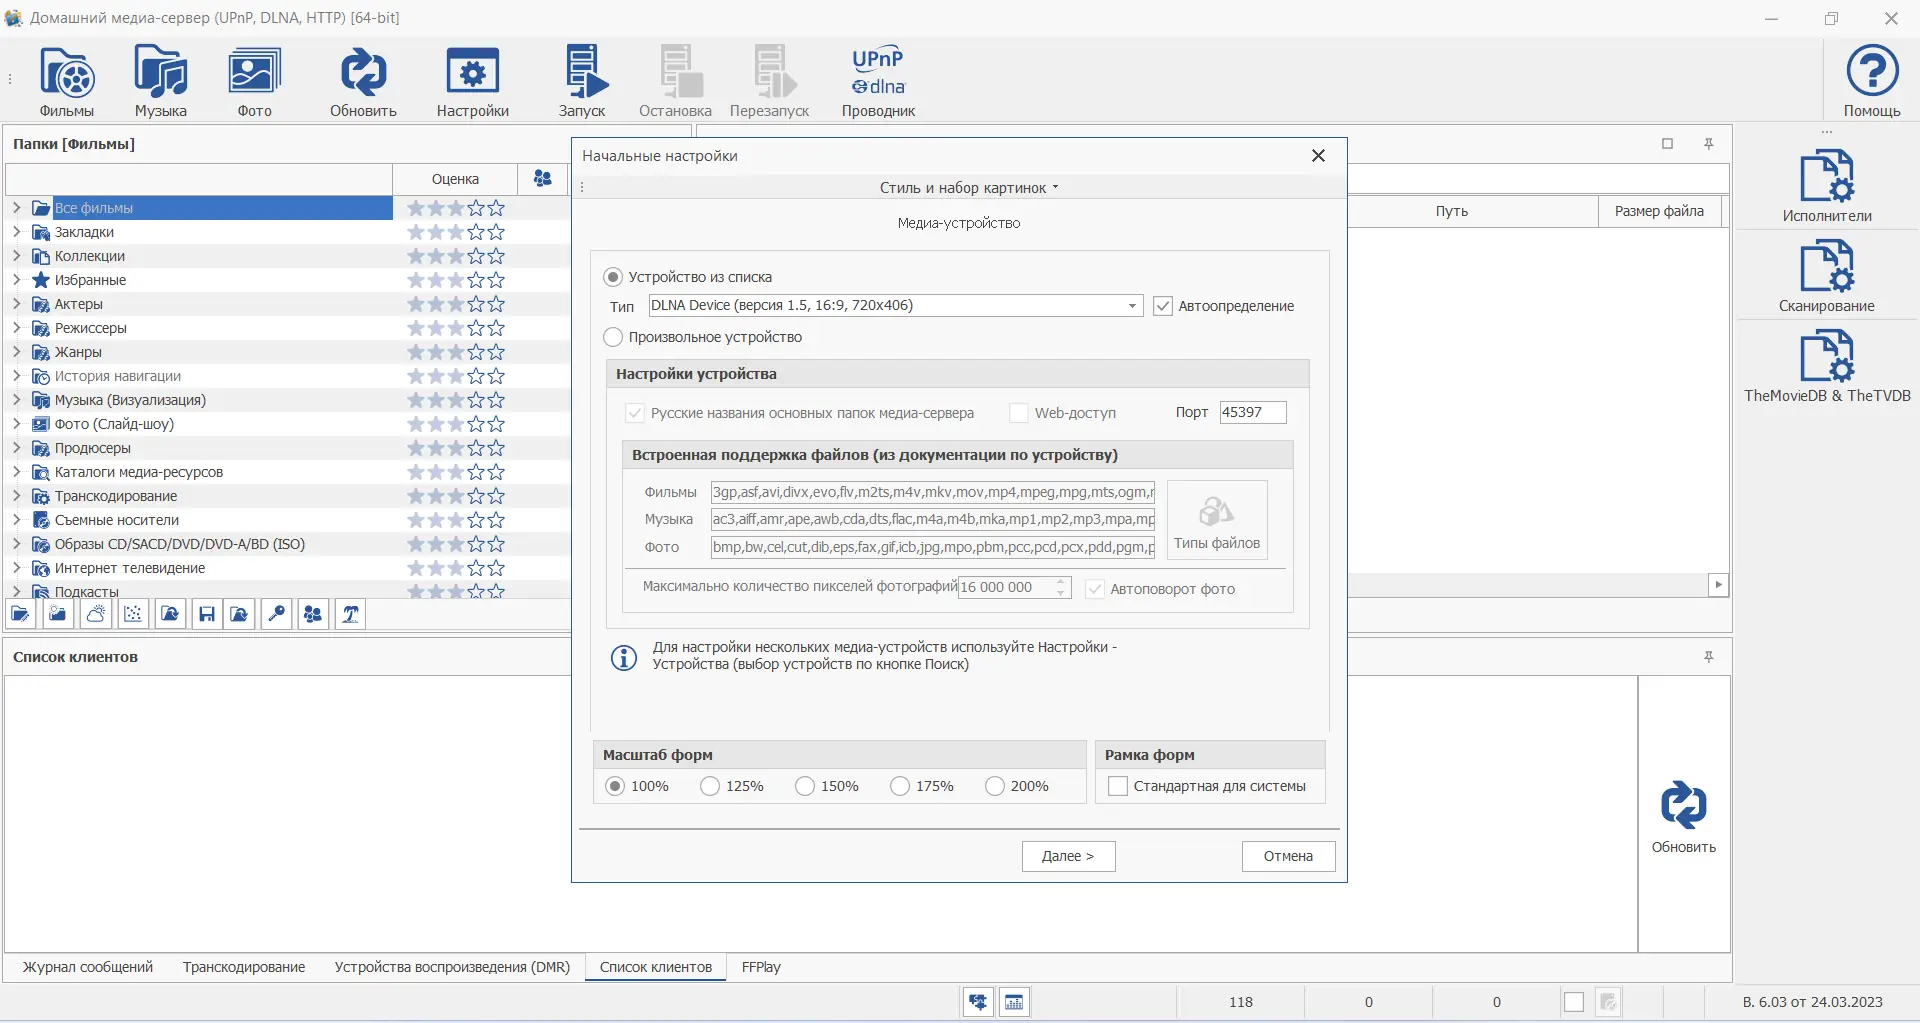Viewport: 1920px width, 1023px height.
Task: Select the 100% form scale option
Action: (615, 786)
